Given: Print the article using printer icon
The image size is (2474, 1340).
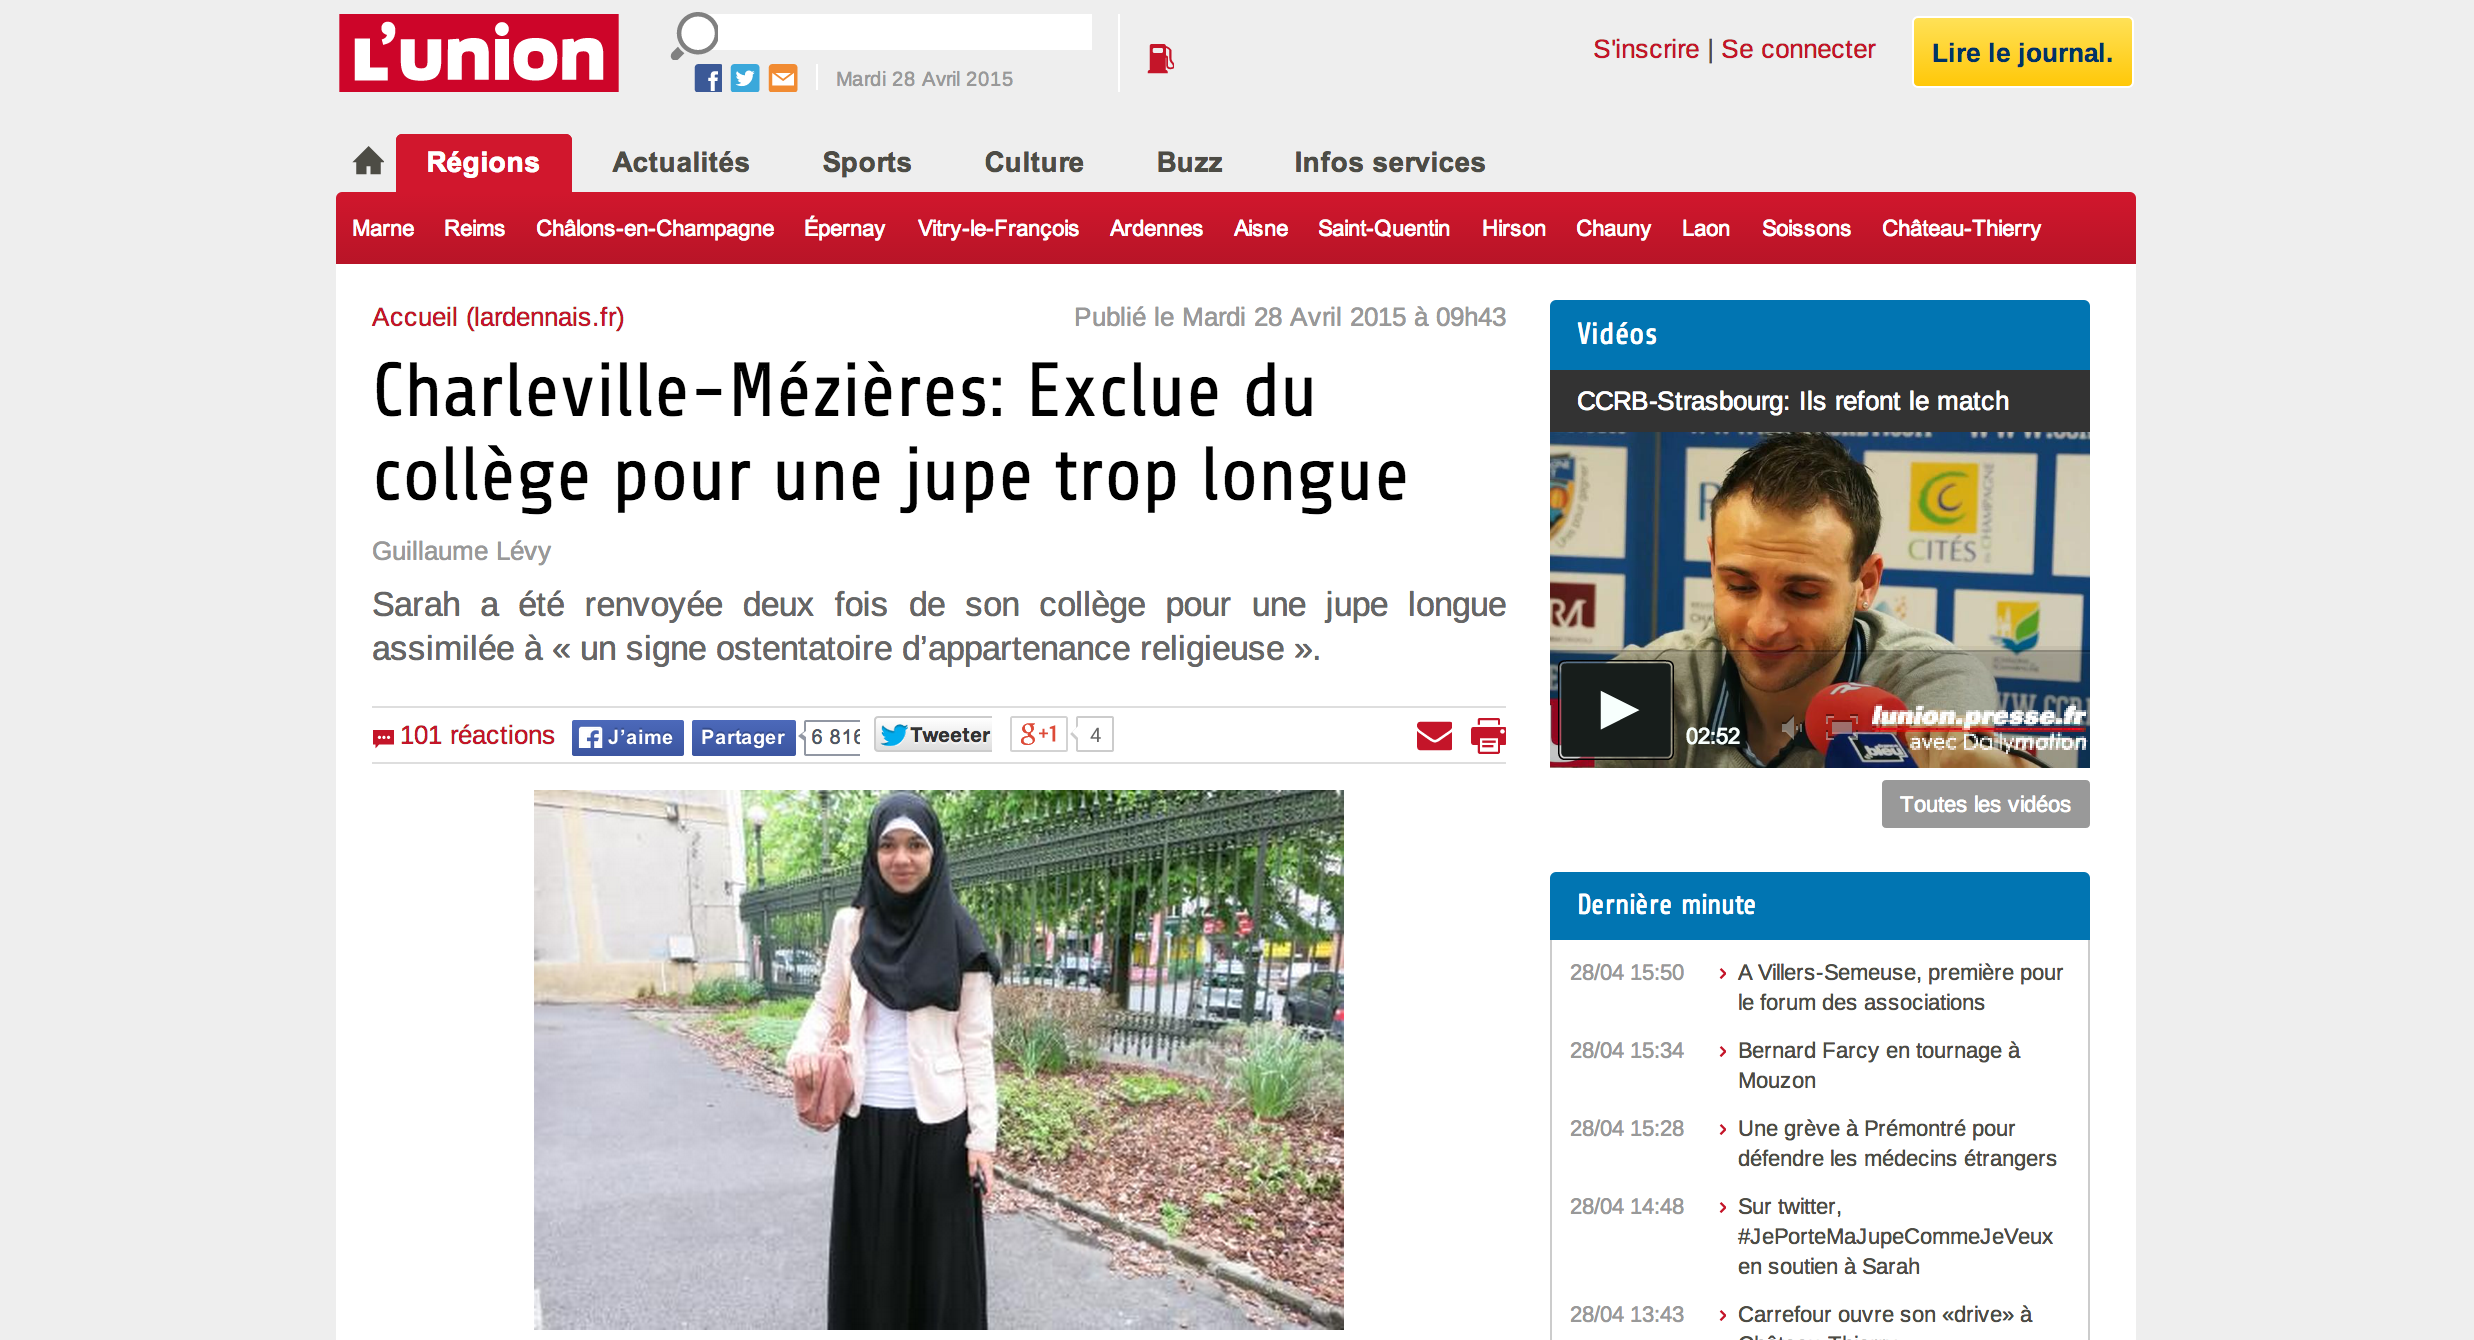Looking at the screenshot, I should 1488,736.
